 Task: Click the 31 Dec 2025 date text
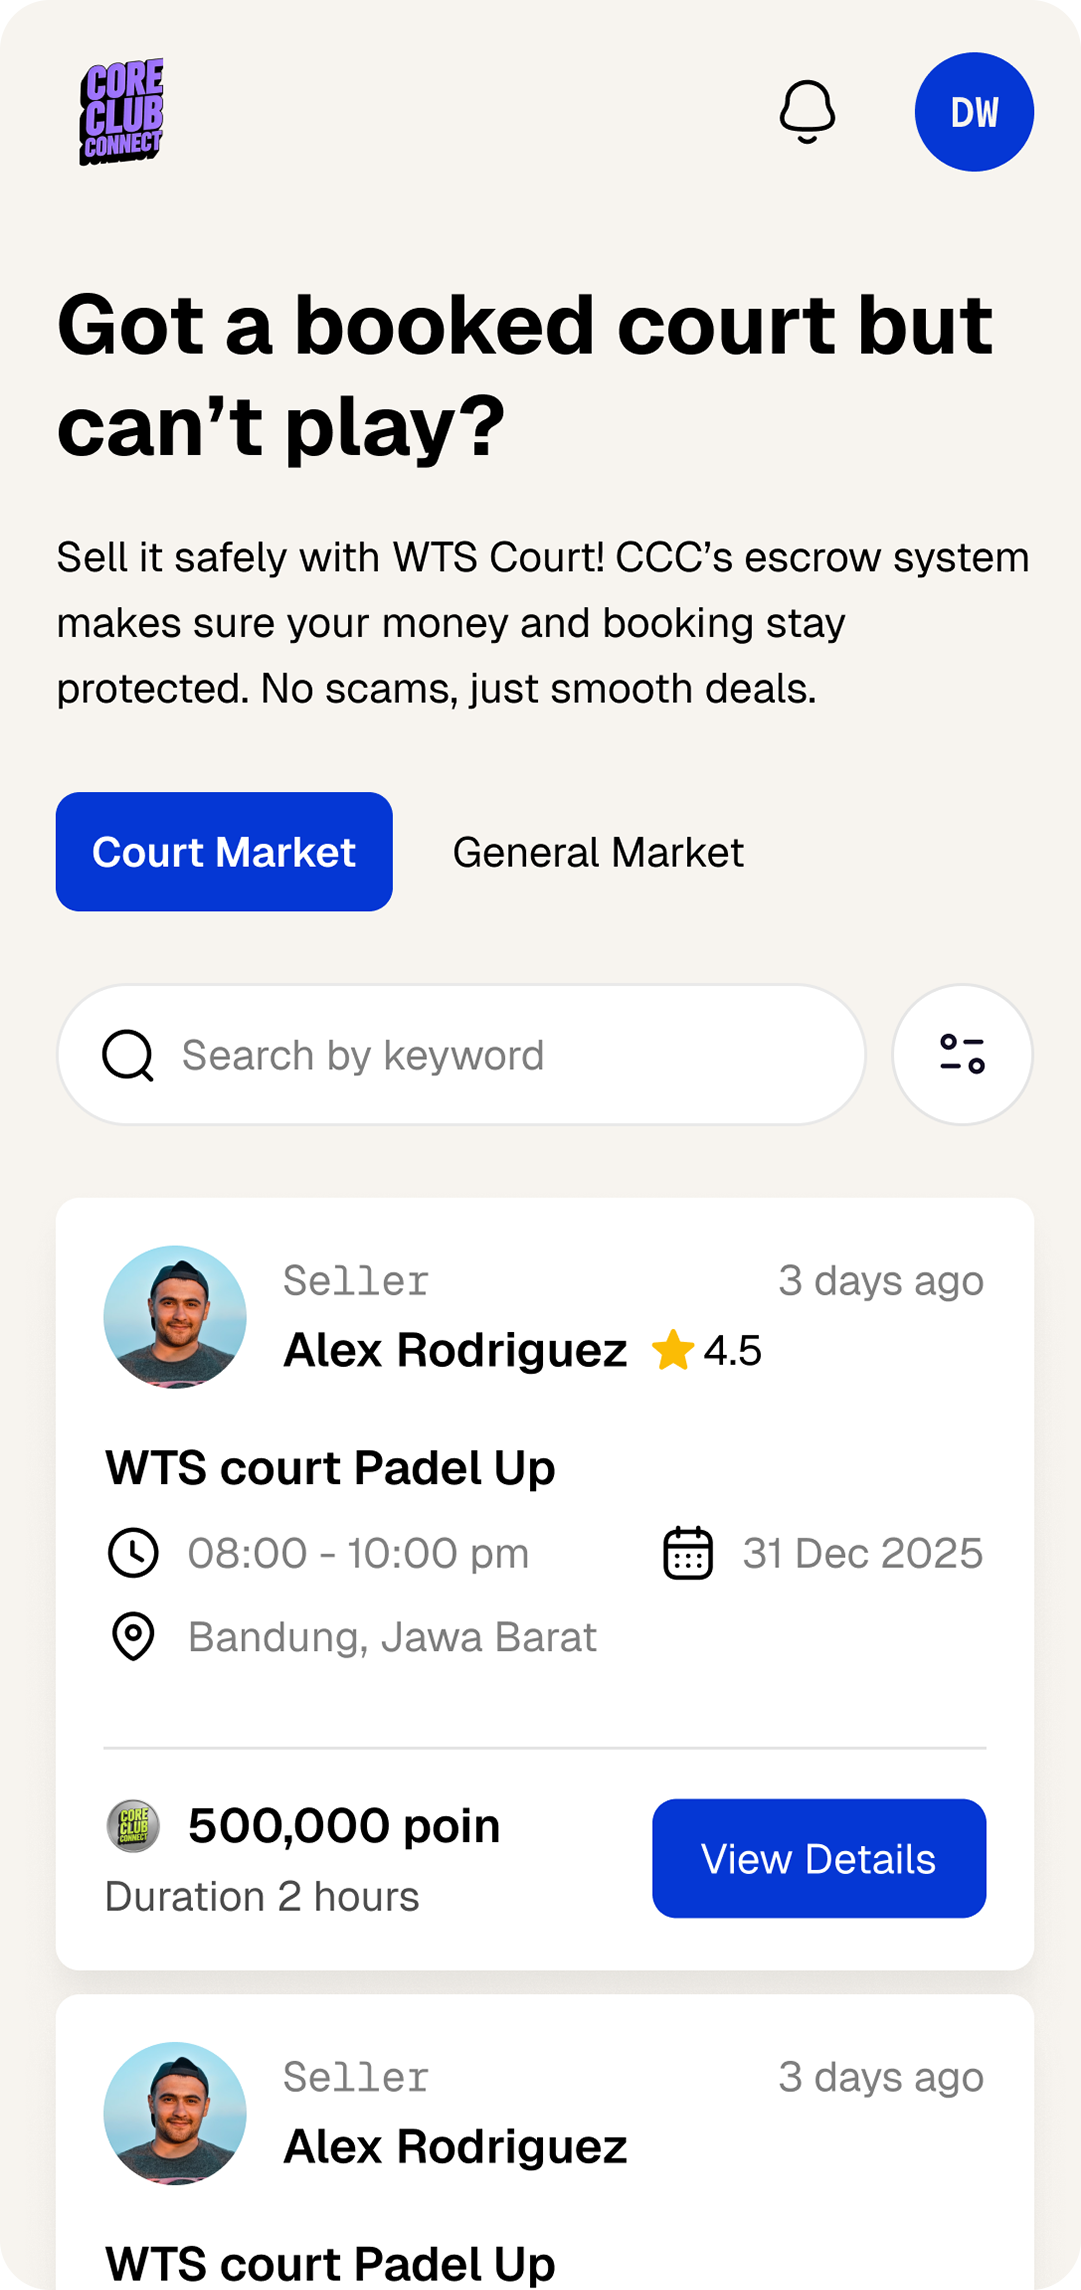(x=862, y=1553)
